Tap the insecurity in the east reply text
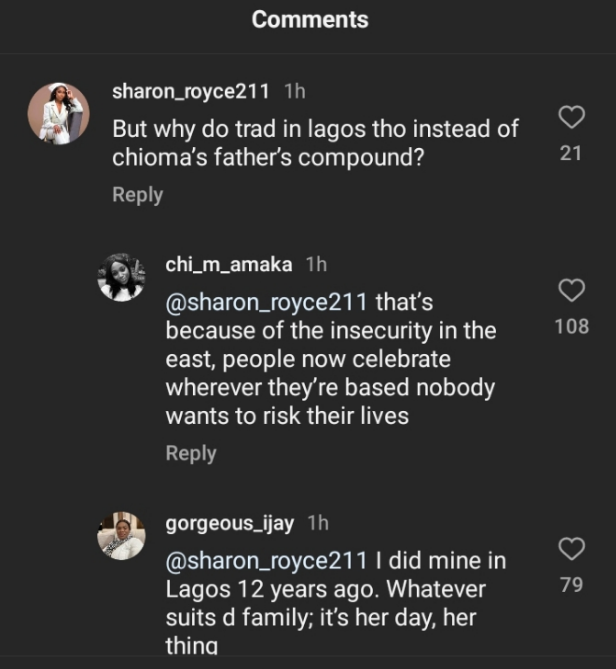The width and height of the screenshot is (616, 669). pos(330,357)
